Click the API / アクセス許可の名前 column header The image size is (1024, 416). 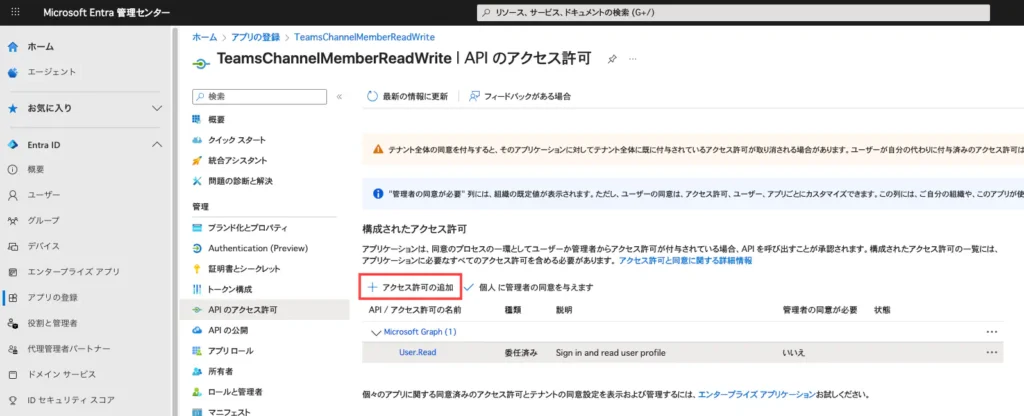coord(415,310)
